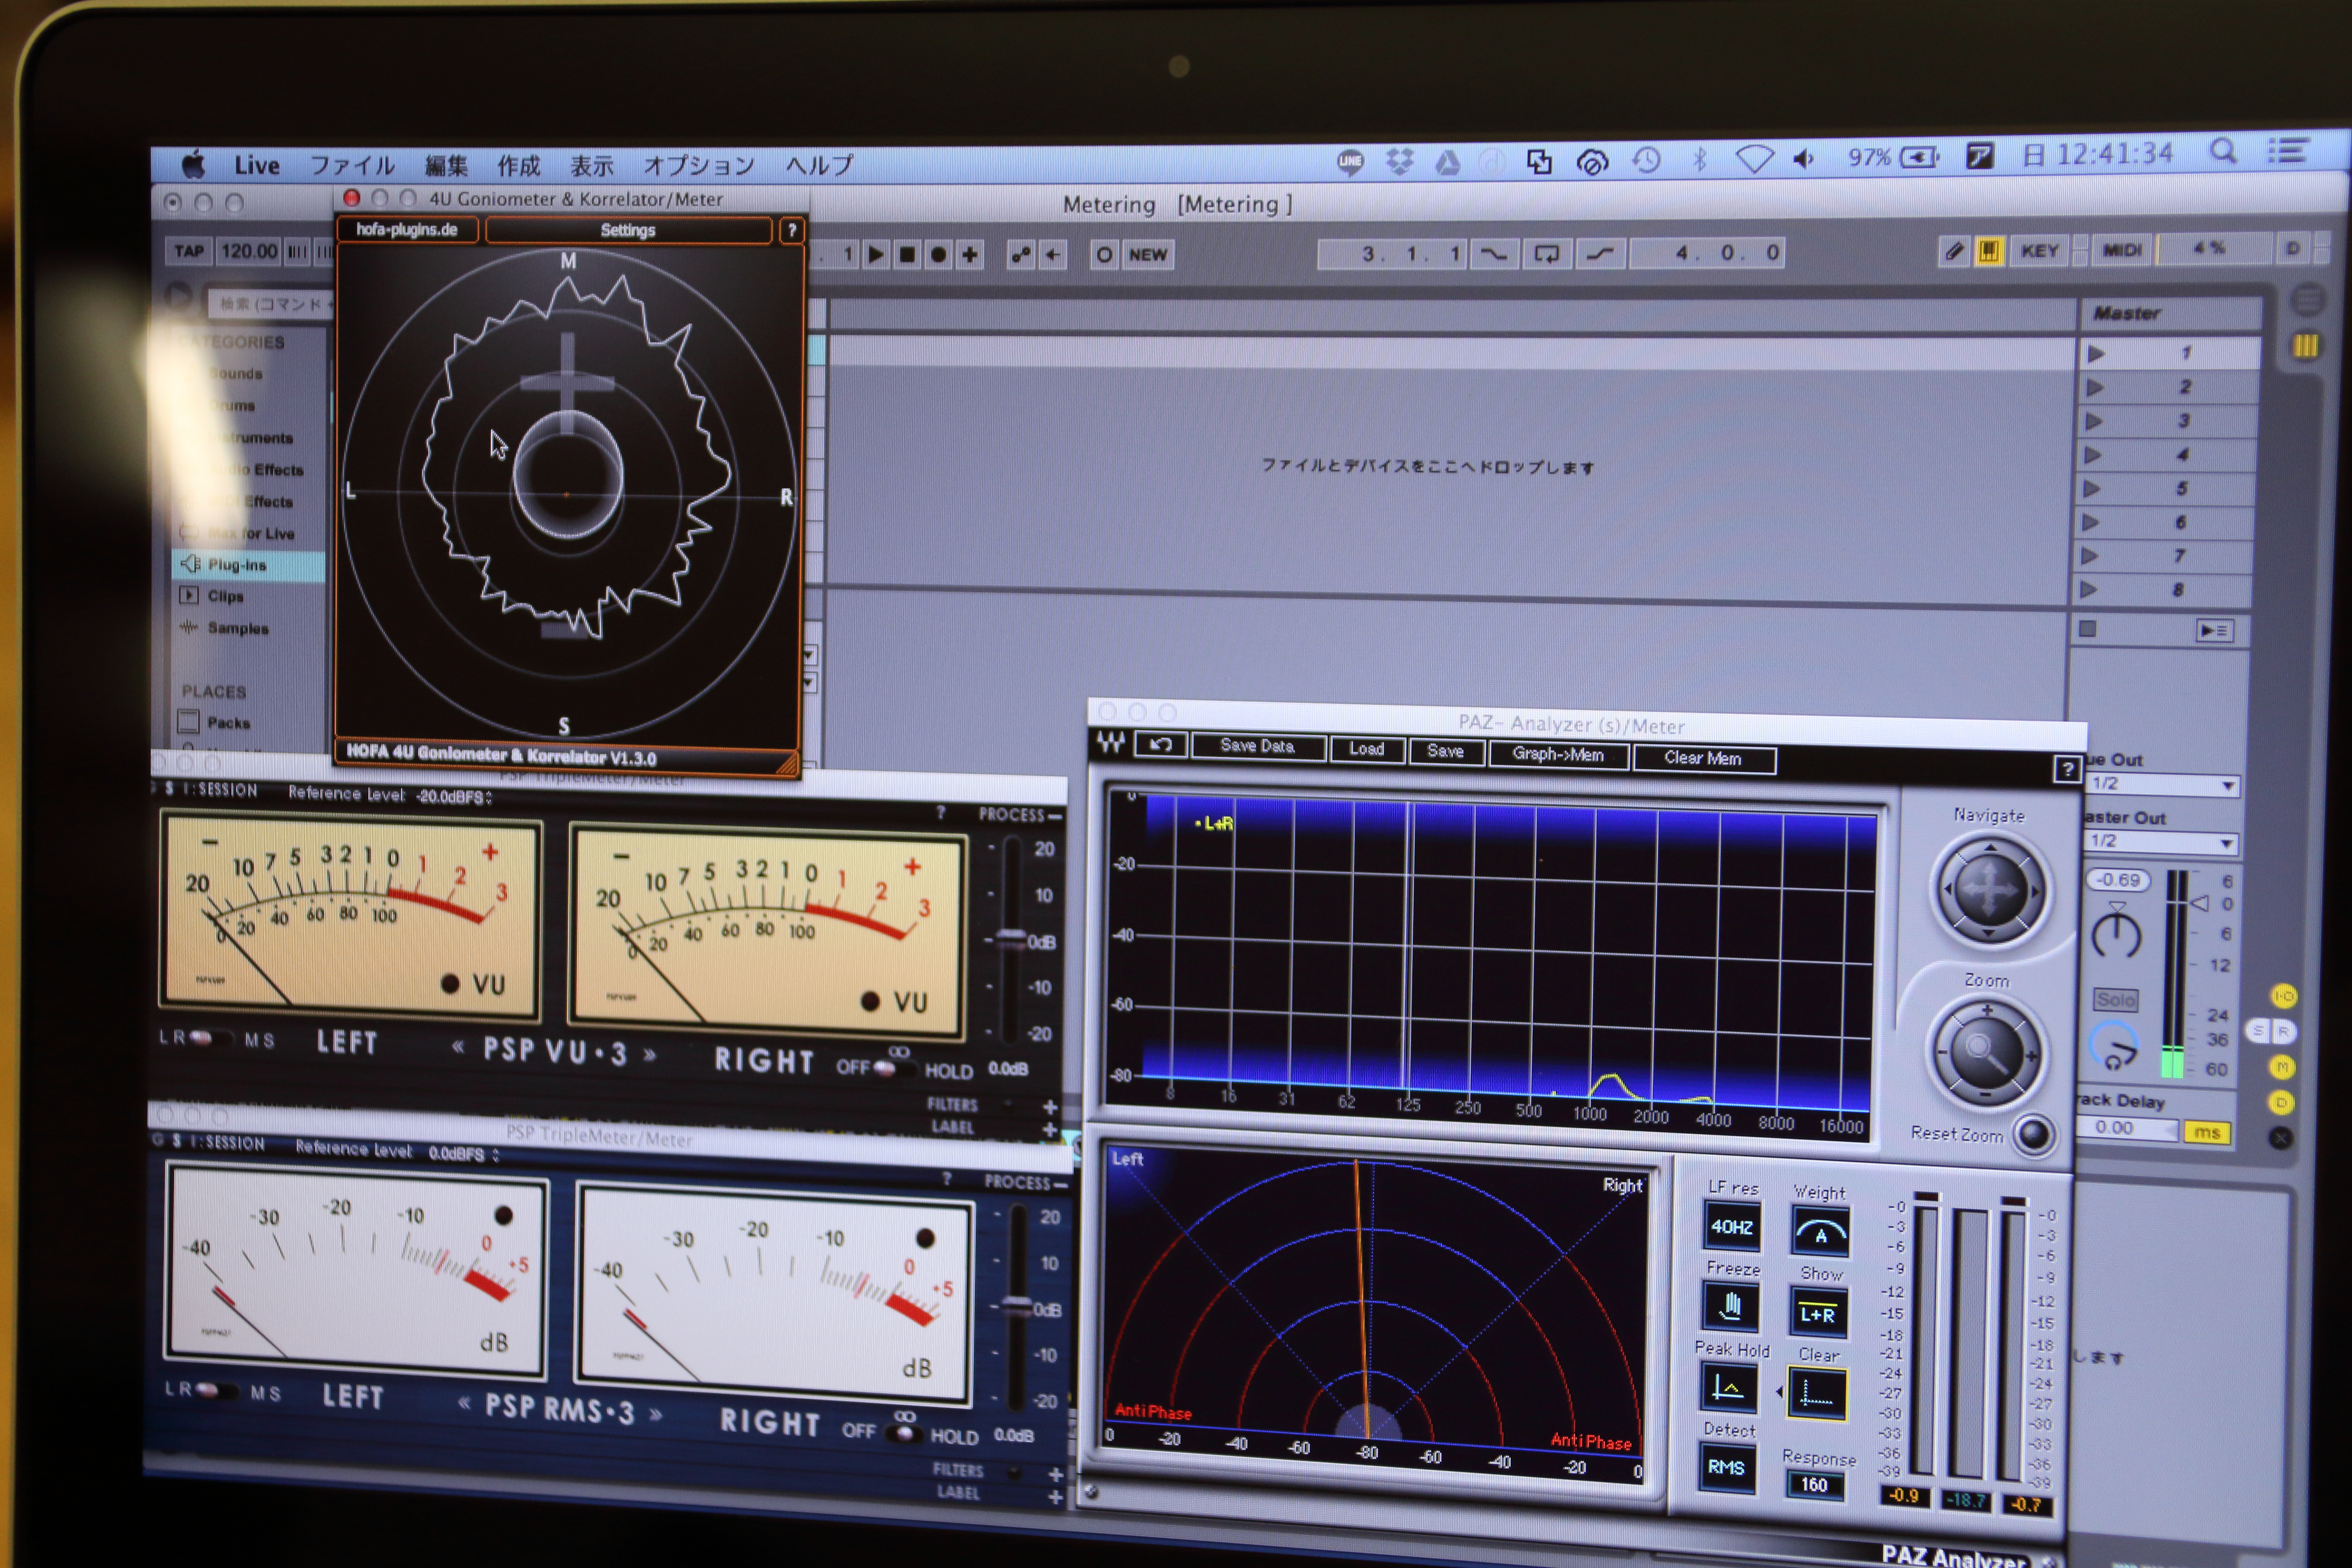Open the Live application menu
Viewport: 2352px width, 1568px height.
coord(257,166)
